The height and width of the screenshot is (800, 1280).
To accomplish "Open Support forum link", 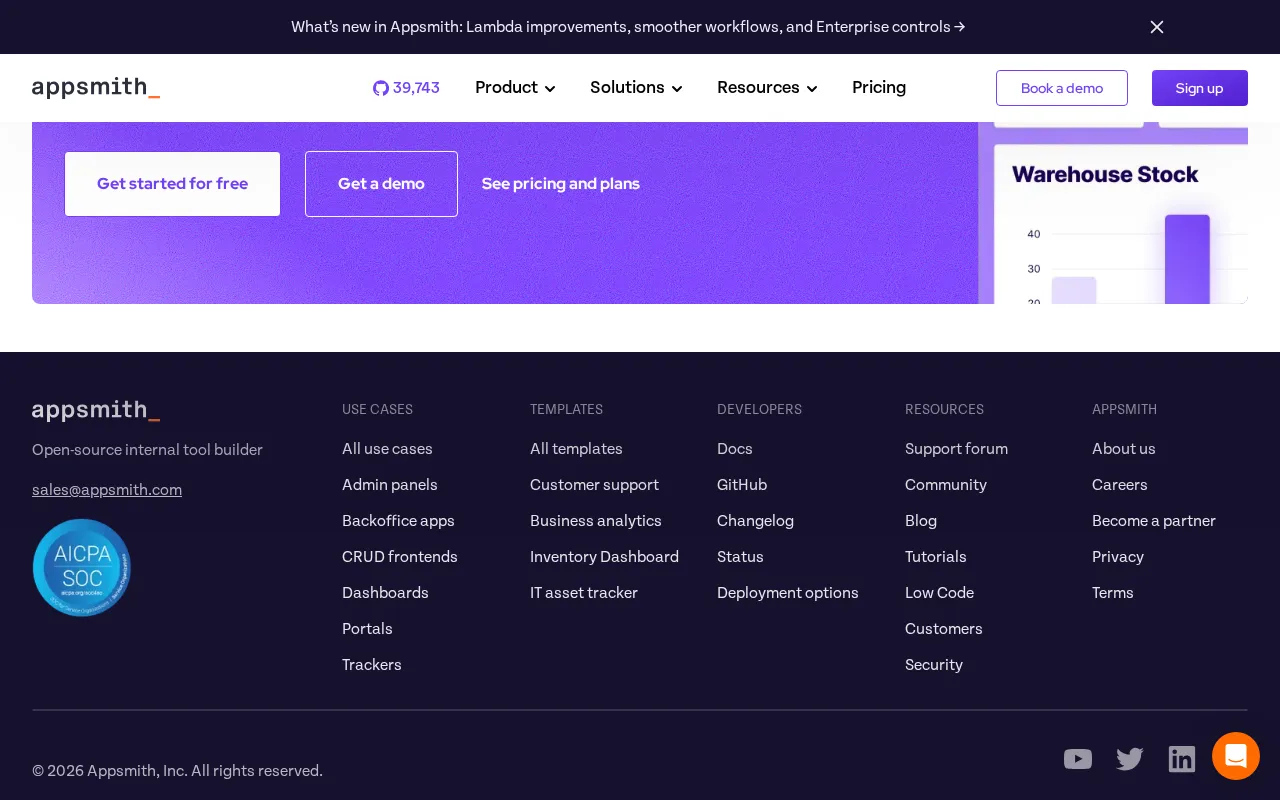I will point(956,449).
